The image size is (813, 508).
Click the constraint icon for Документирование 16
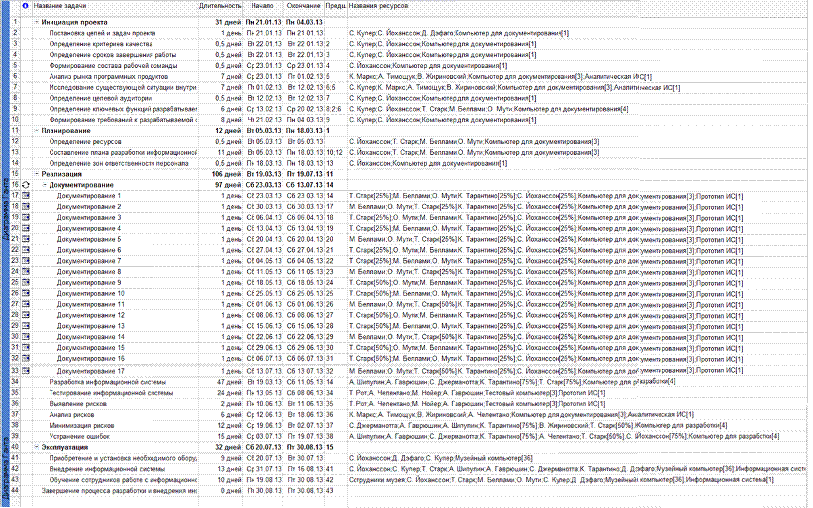[x=26, y=359]
